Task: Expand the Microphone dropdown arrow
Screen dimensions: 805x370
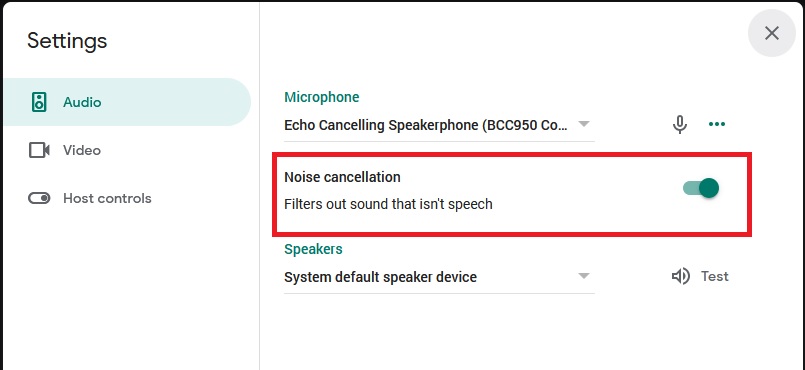Action: tap(583, 124)
